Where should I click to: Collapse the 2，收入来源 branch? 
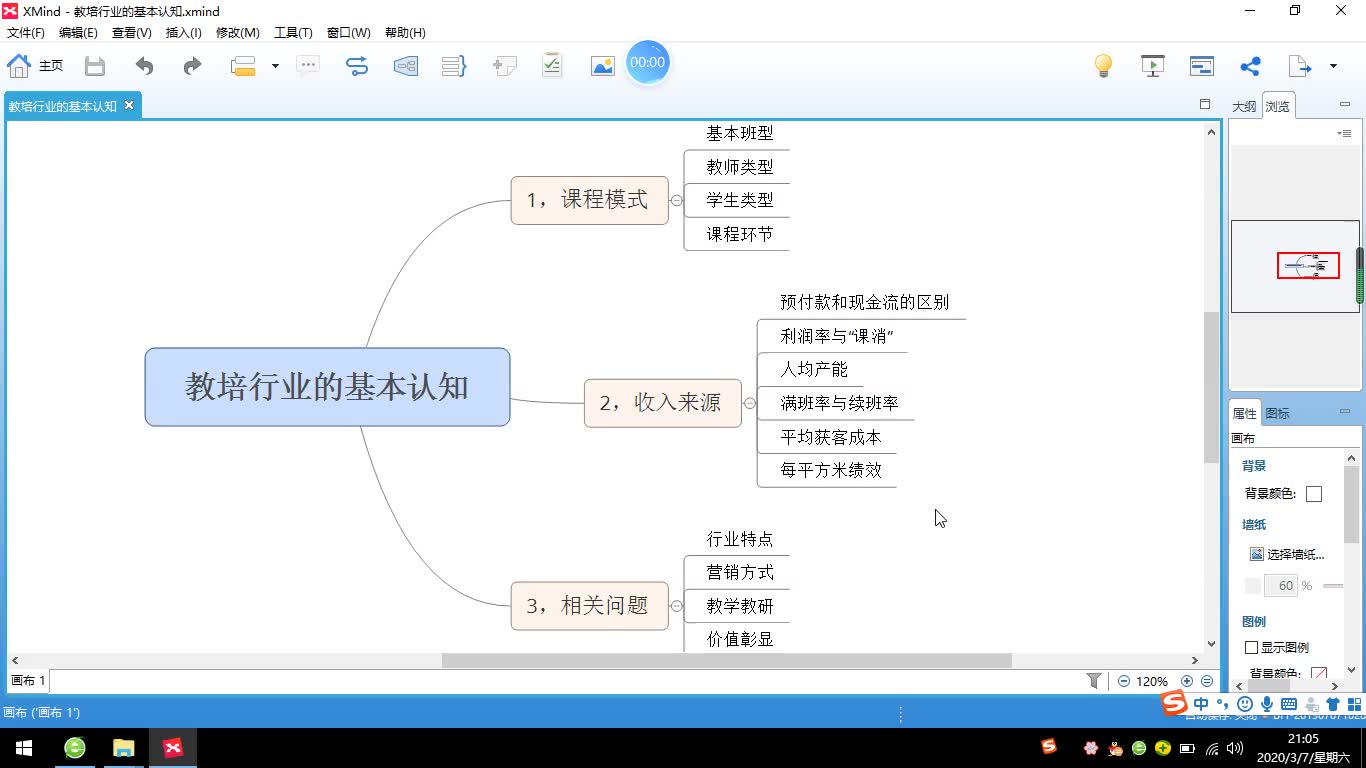(750, 403)
